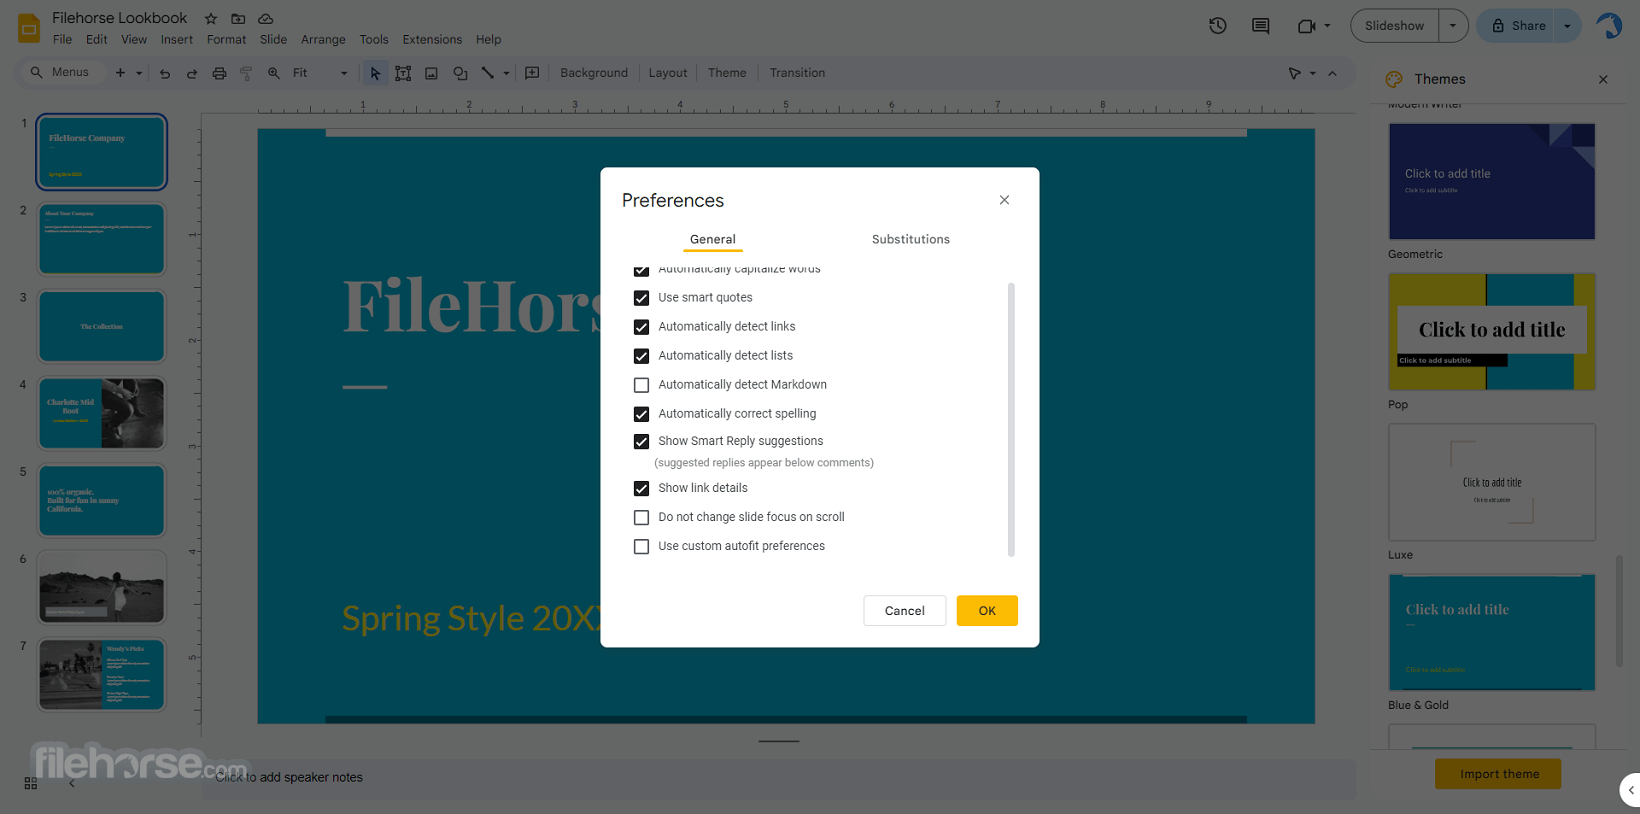Image resolution: width=1640 pixels, height=814 pixels.
Task: Disable Automatically correct spelling
Action: 641,414
